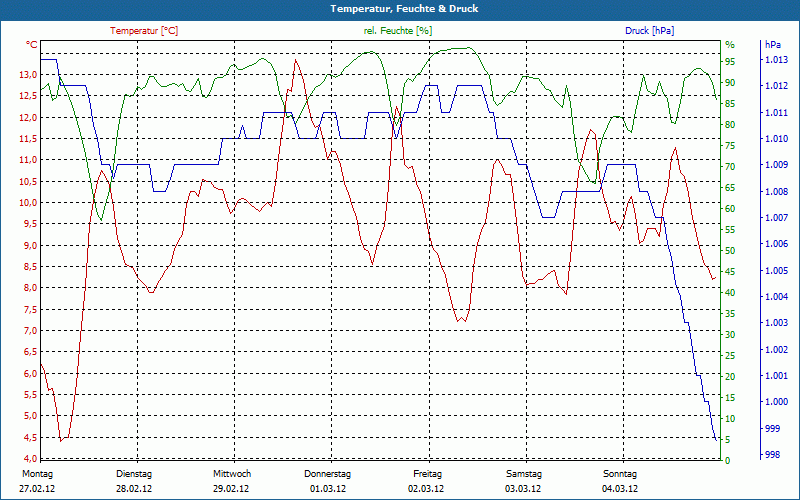Click the '27.02.12' date label
The height and width of the screenshot is (500, 800).
[37, 488]
